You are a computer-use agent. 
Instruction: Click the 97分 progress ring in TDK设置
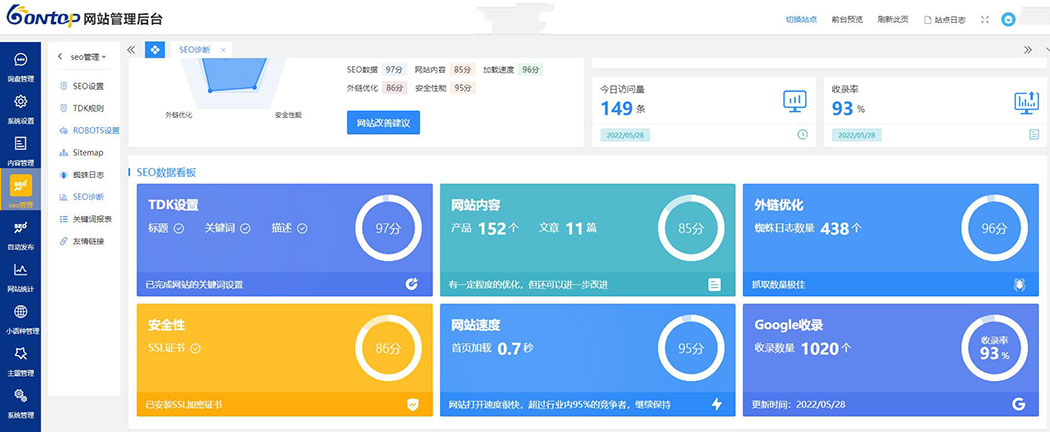387,228
